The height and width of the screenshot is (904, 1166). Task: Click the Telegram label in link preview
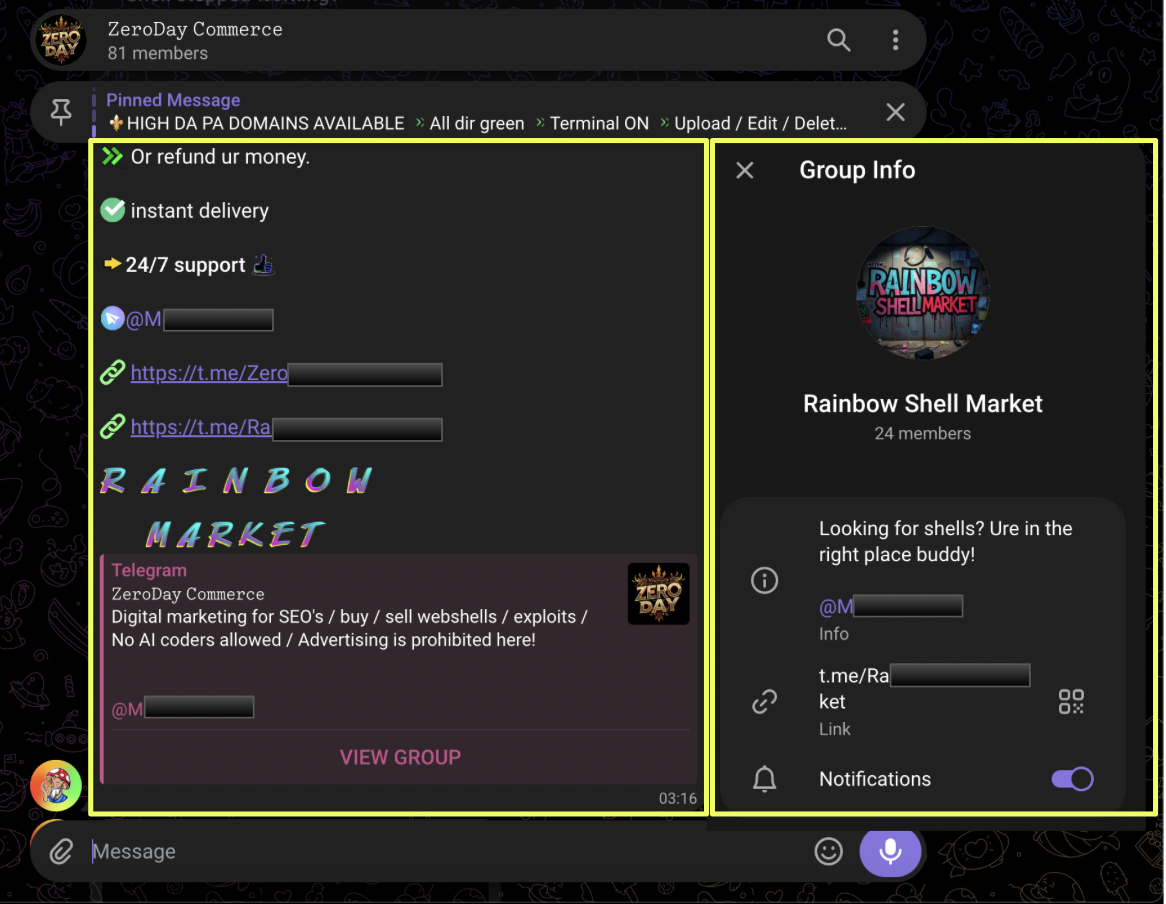[149, 570]
